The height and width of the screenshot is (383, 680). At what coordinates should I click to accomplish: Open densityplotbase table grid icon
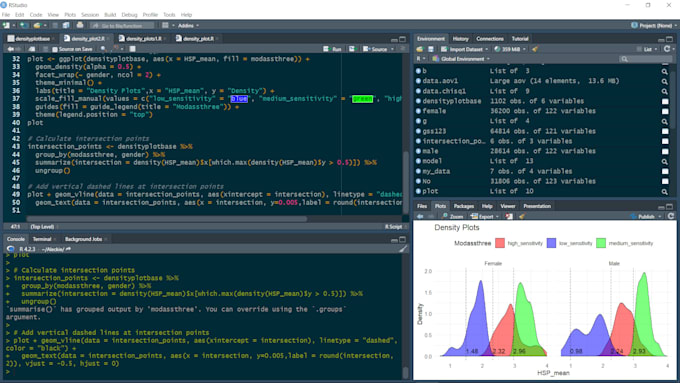(664, 101)
